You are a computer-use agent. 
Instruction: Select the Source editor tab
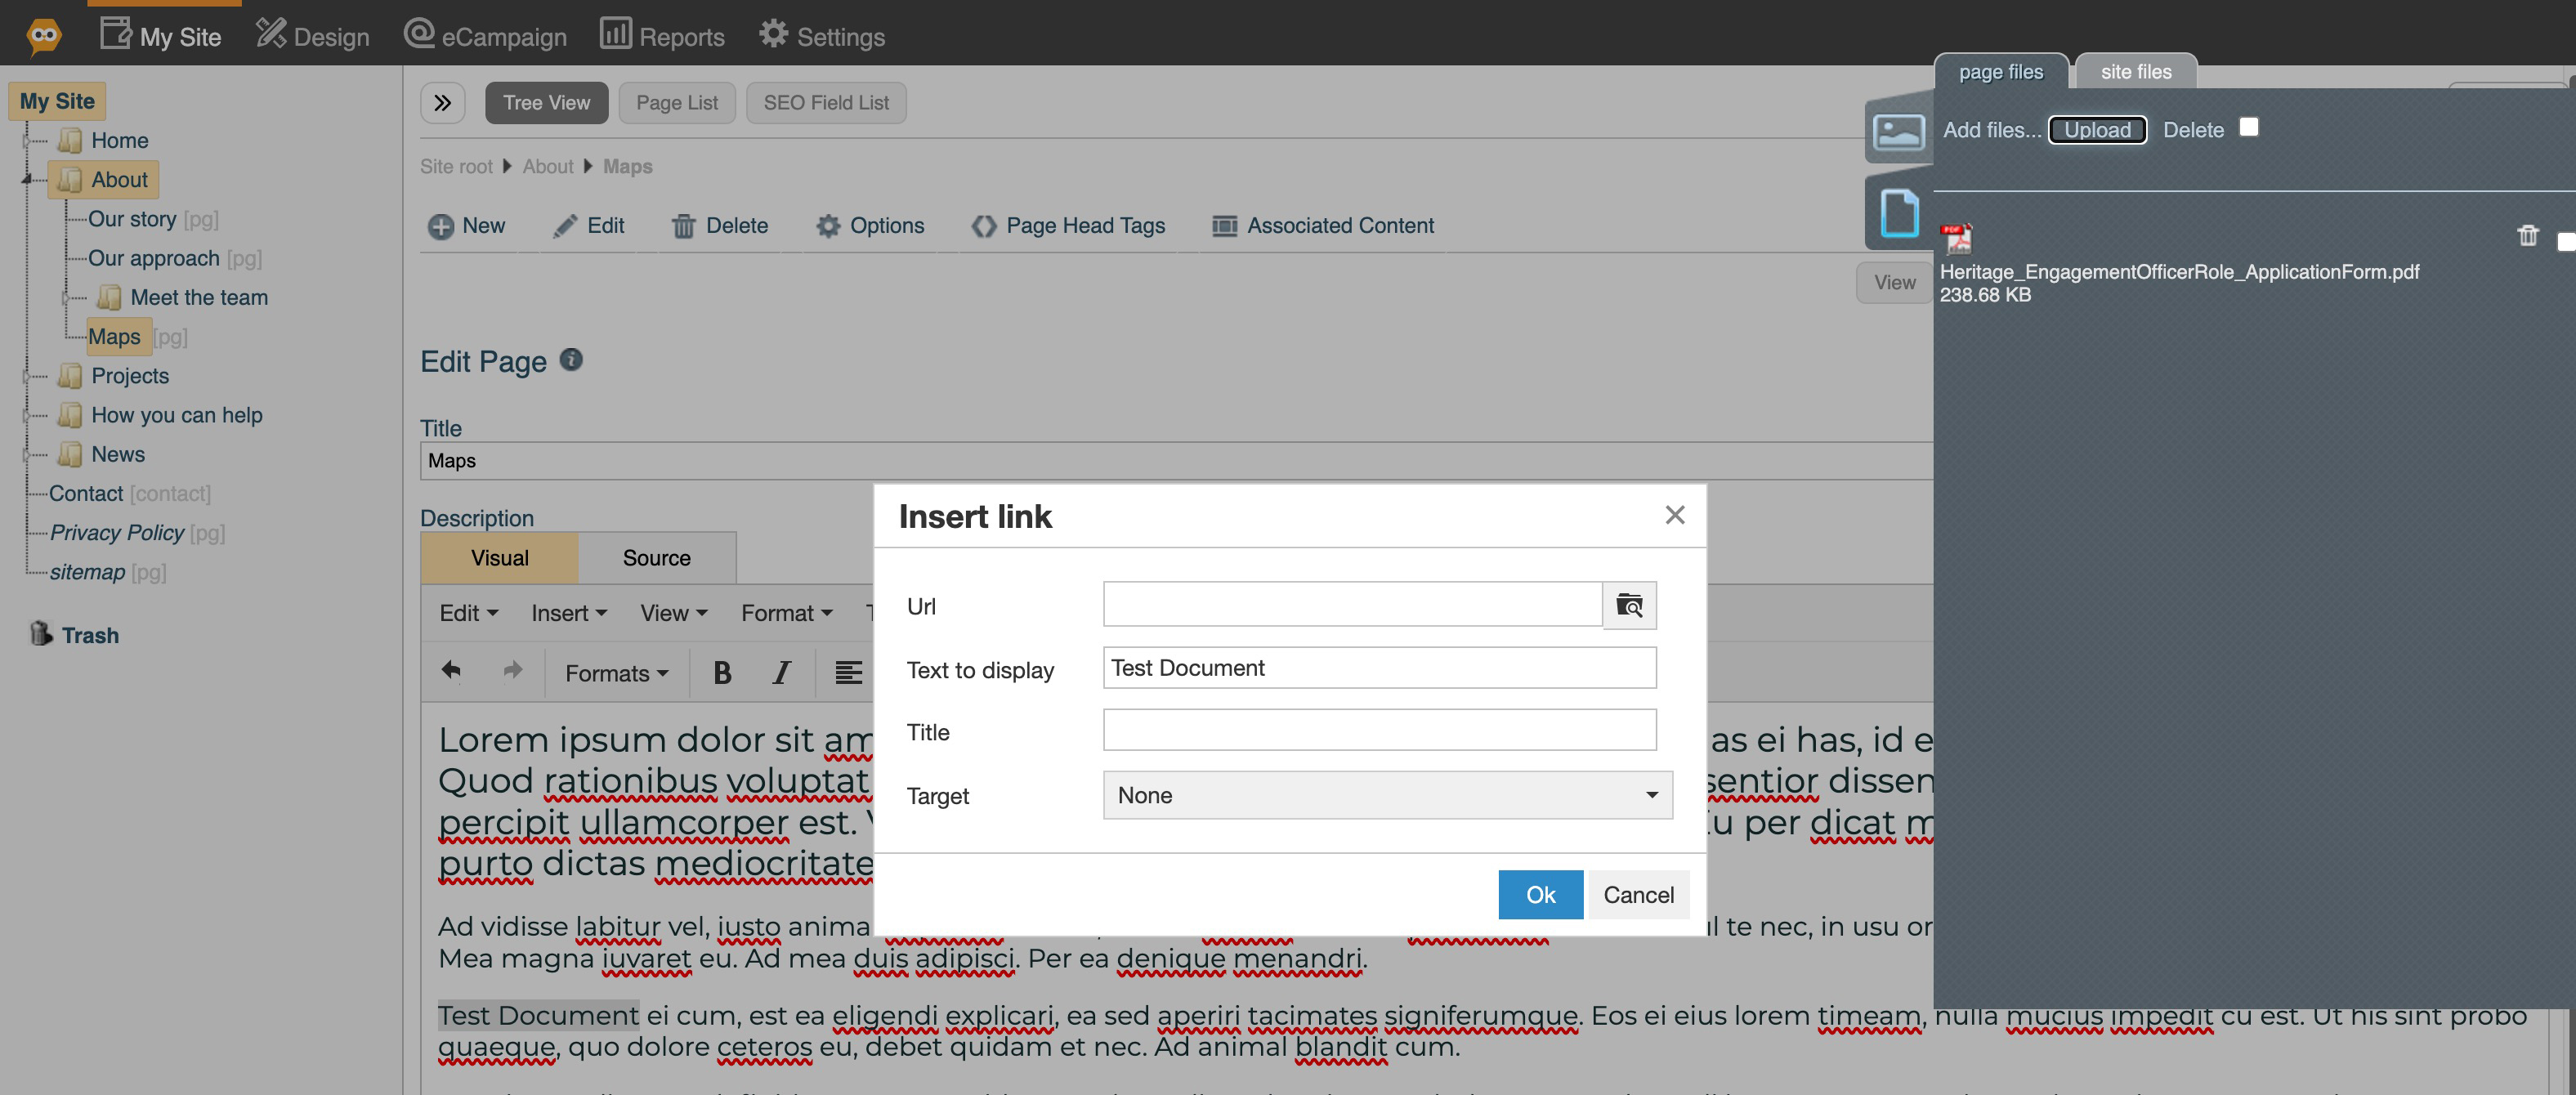(x=657, y=558)
